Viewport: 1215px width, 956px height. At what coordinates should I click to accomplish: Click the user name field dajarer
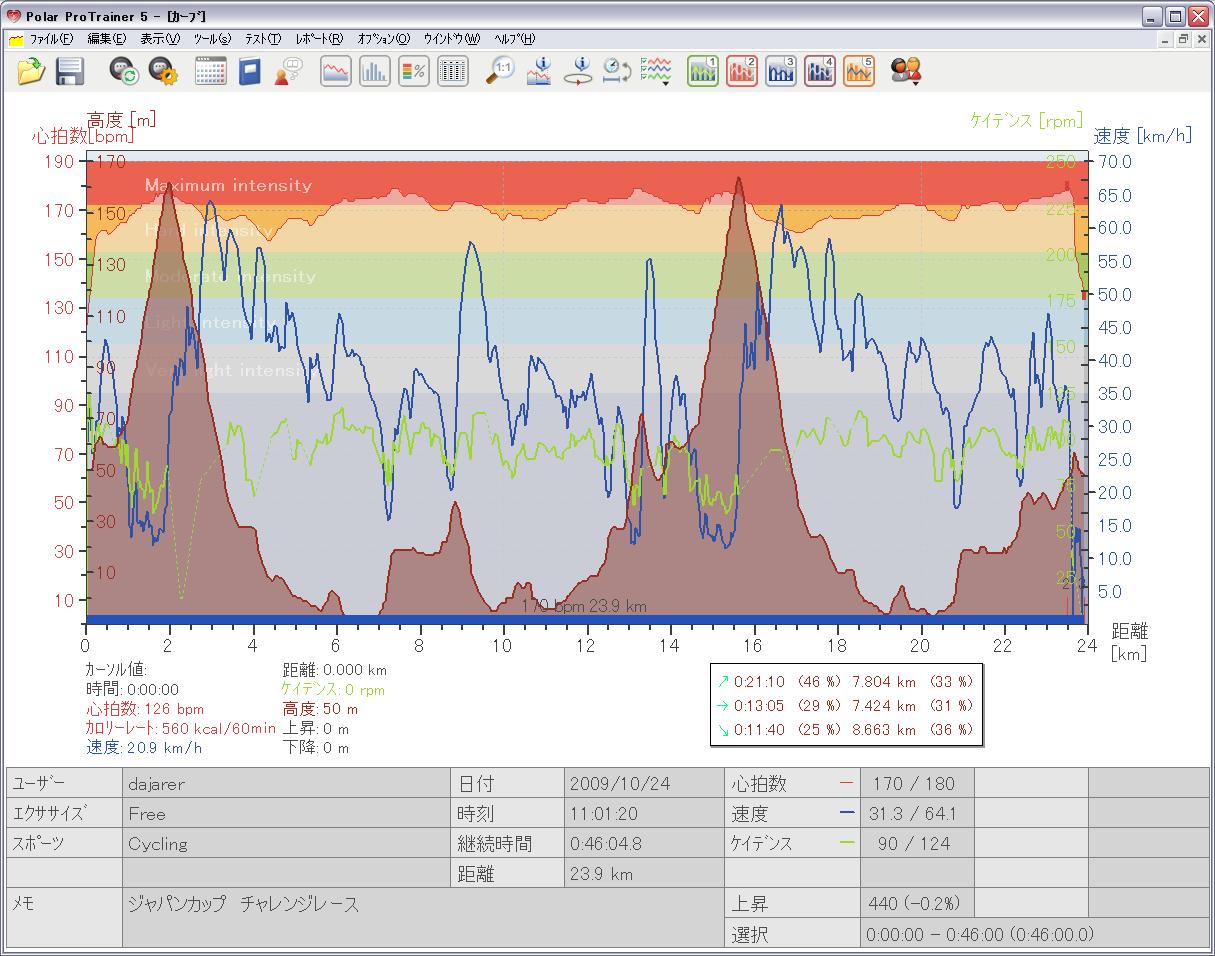pos(286,783)
